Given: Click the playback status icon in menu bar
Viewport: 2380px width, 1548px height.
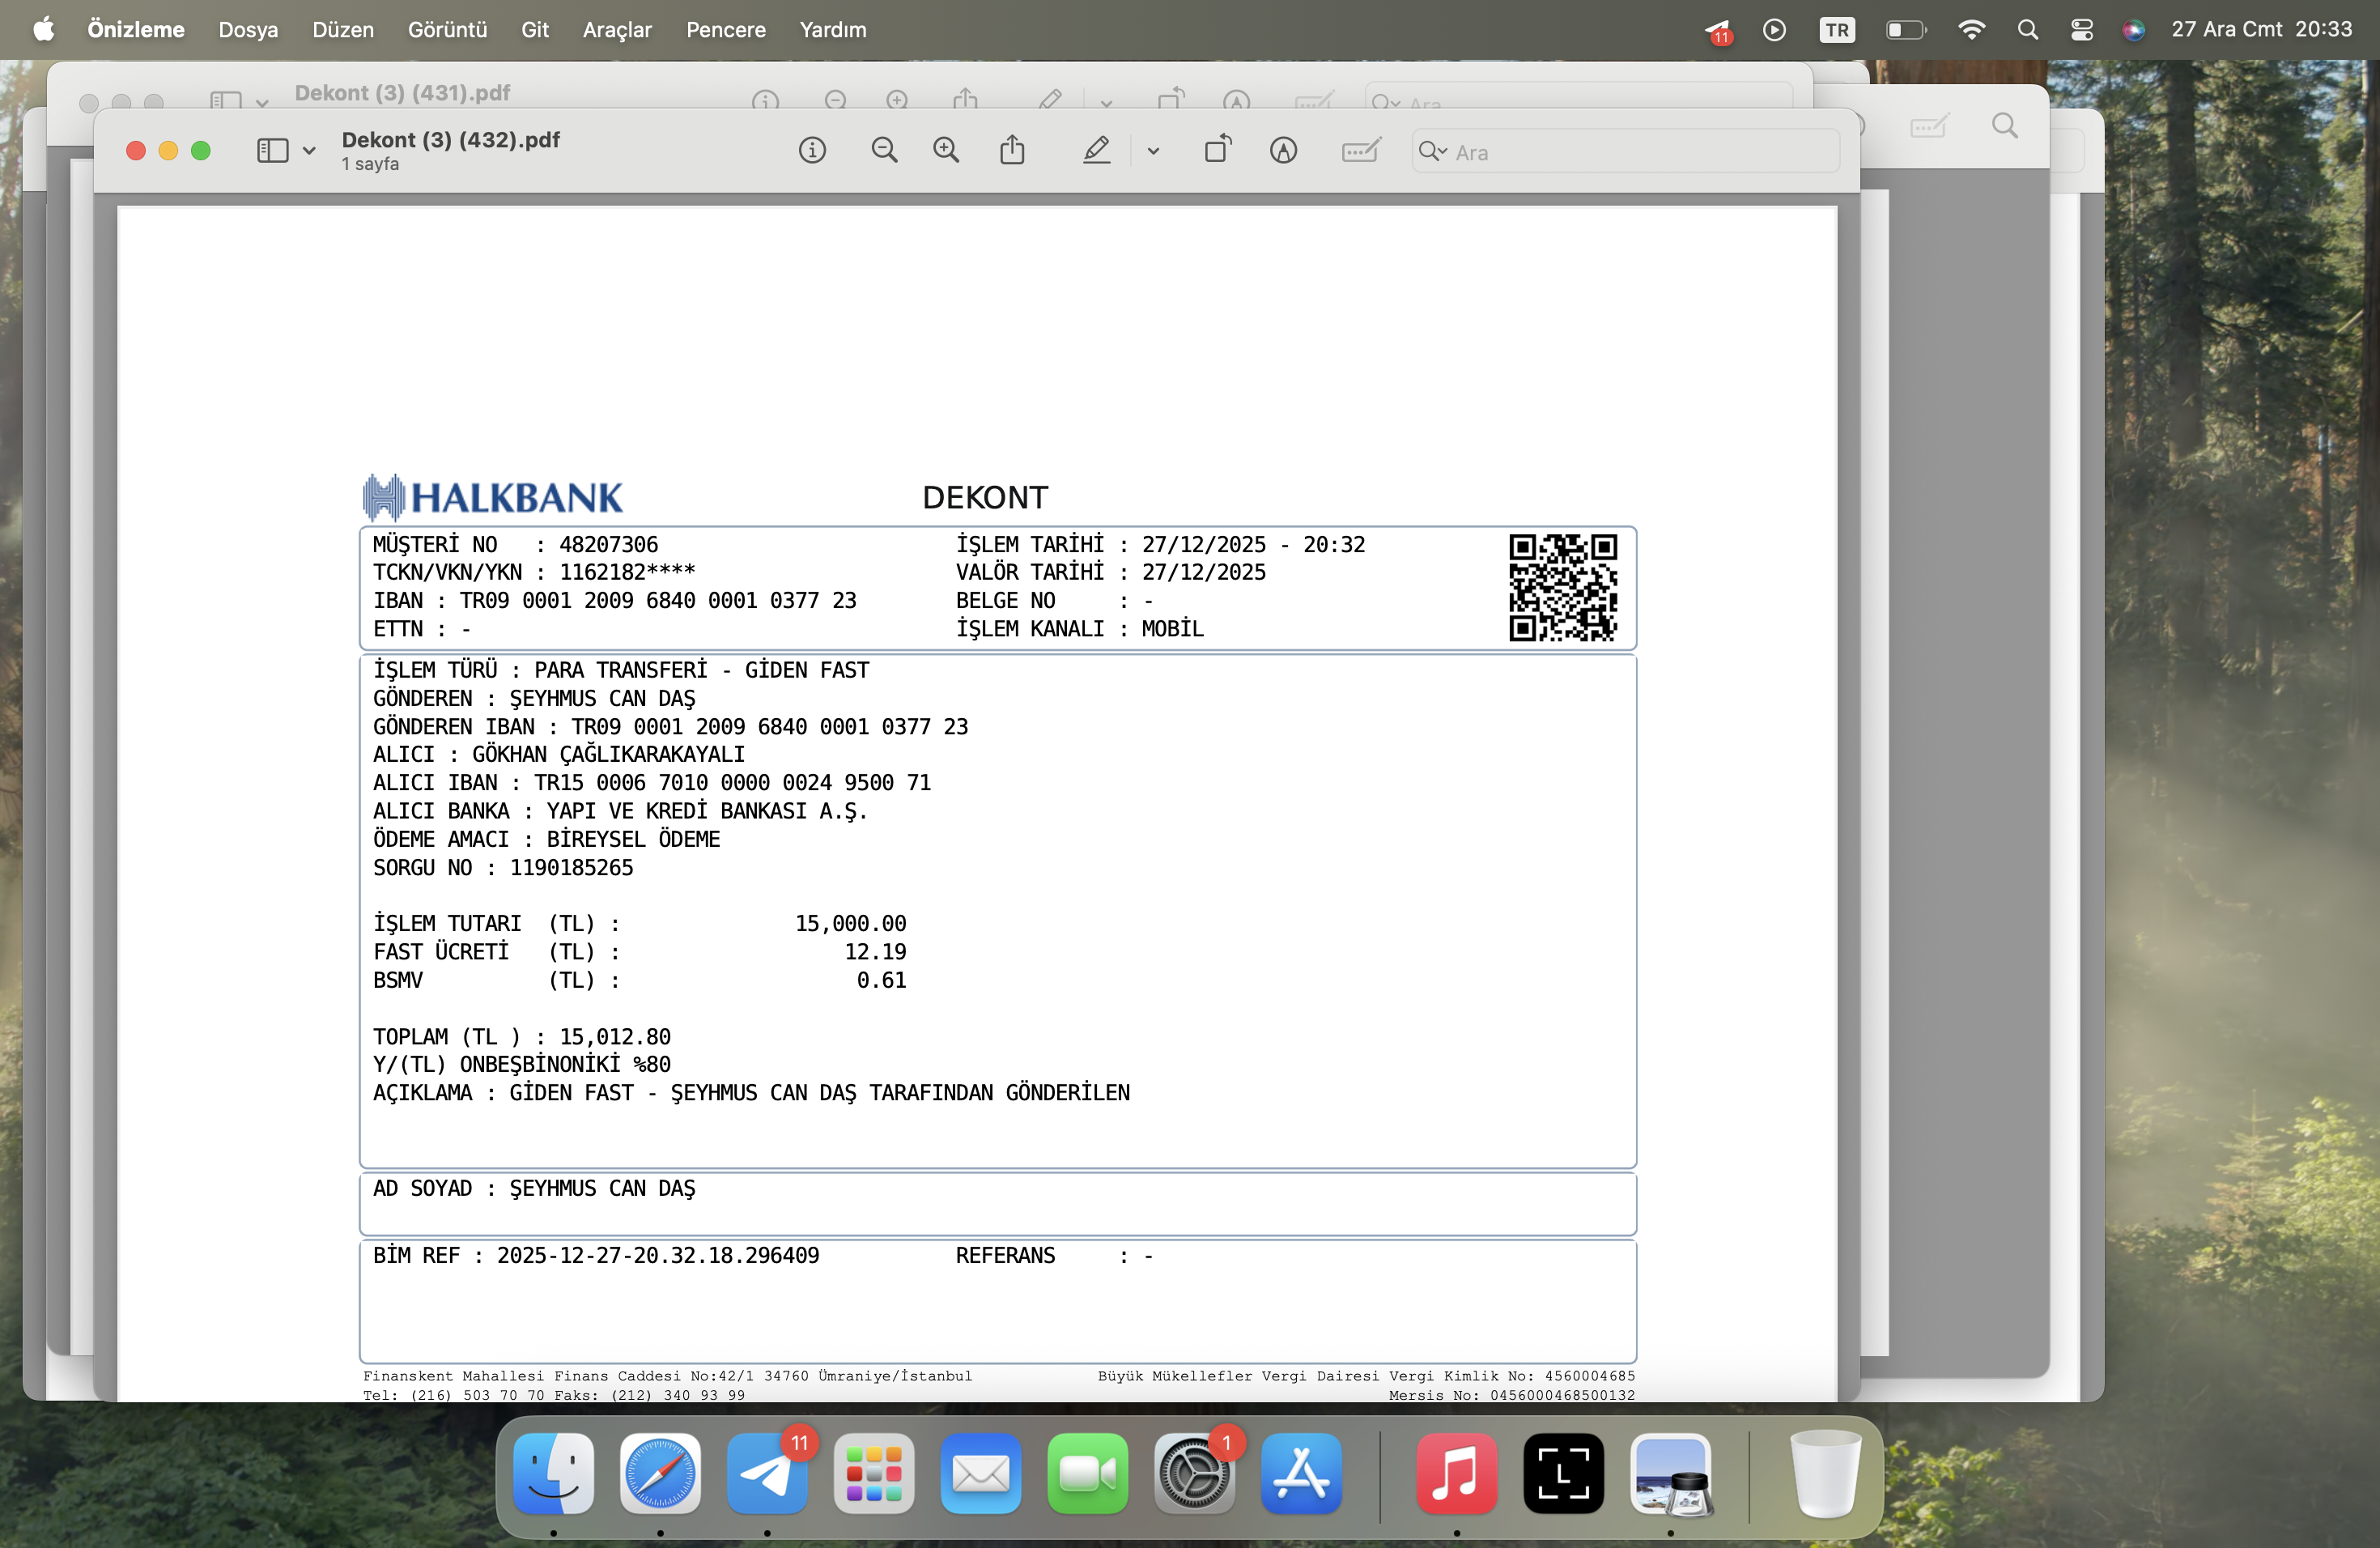Looking at the screenshot, I should click(x=1774, y=30).
